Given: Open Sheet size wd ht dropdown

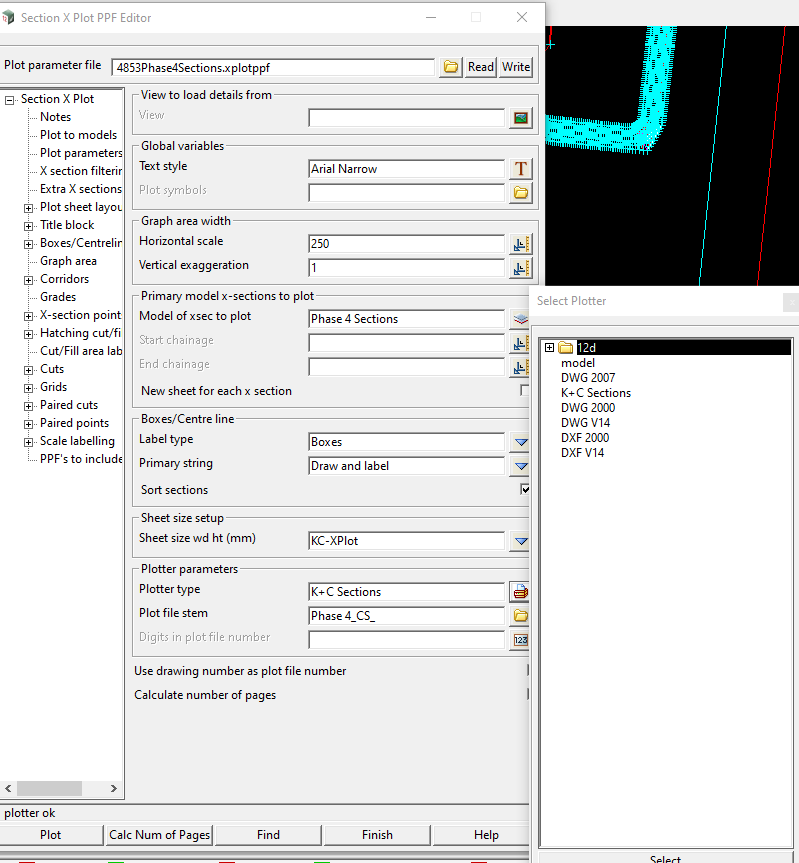Looking at the screenshot, I should 519,541.
